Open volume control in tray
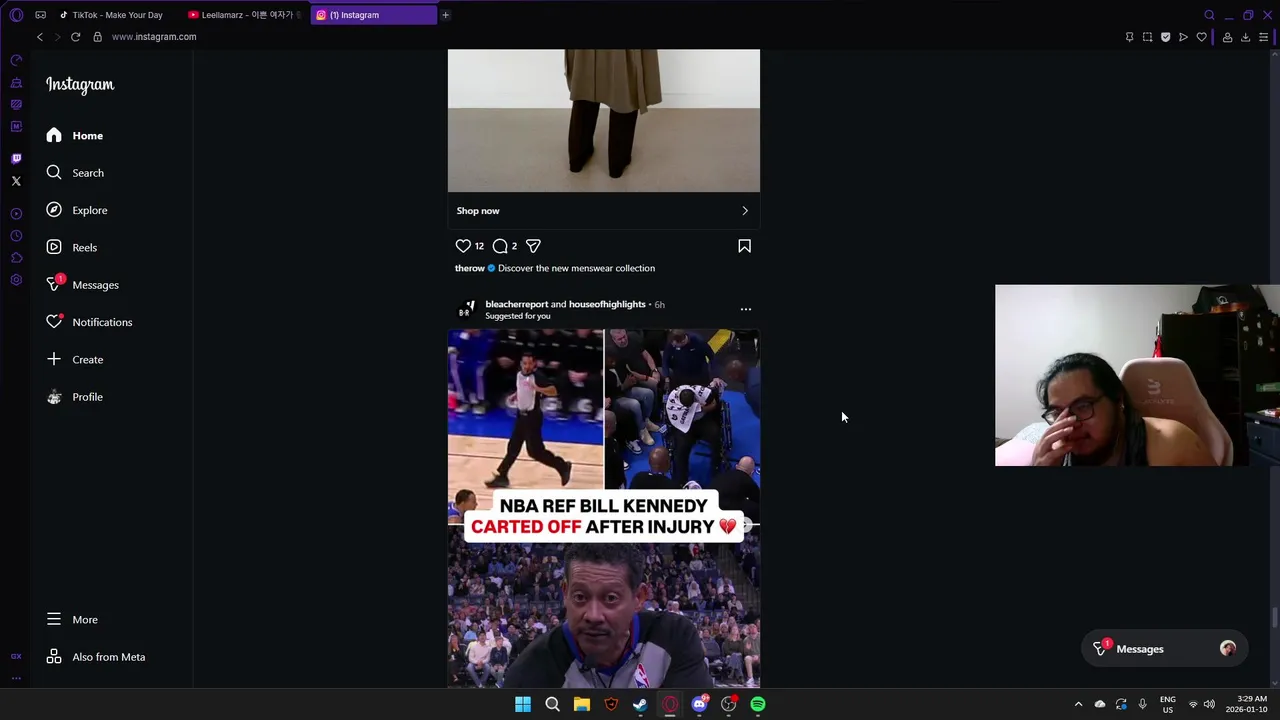Image resolution: width=1280 pixels, height=720 pixels. 1209,704
